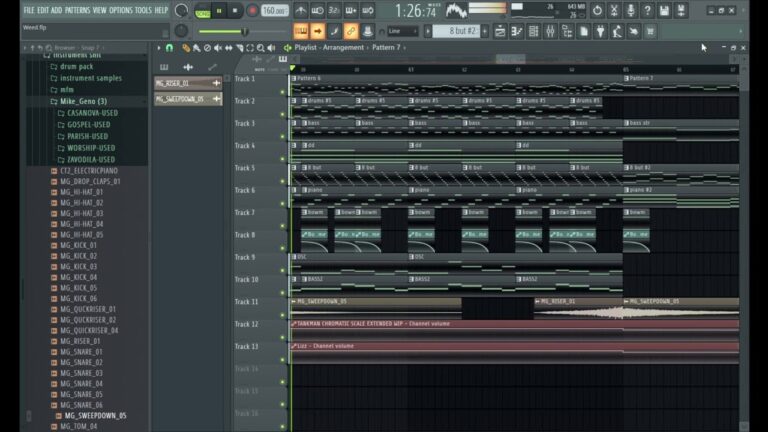The width and height of the screenshot is (768, 432).
Task: Open the VIEW menu
Action: [99, 10]
